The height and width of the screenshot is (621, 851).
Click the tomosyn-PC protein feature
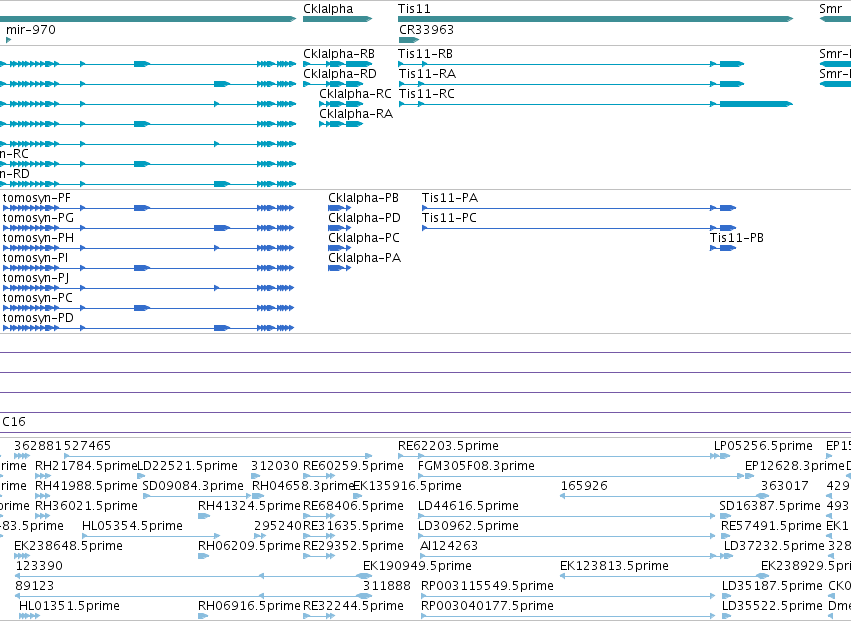[148, 308]
